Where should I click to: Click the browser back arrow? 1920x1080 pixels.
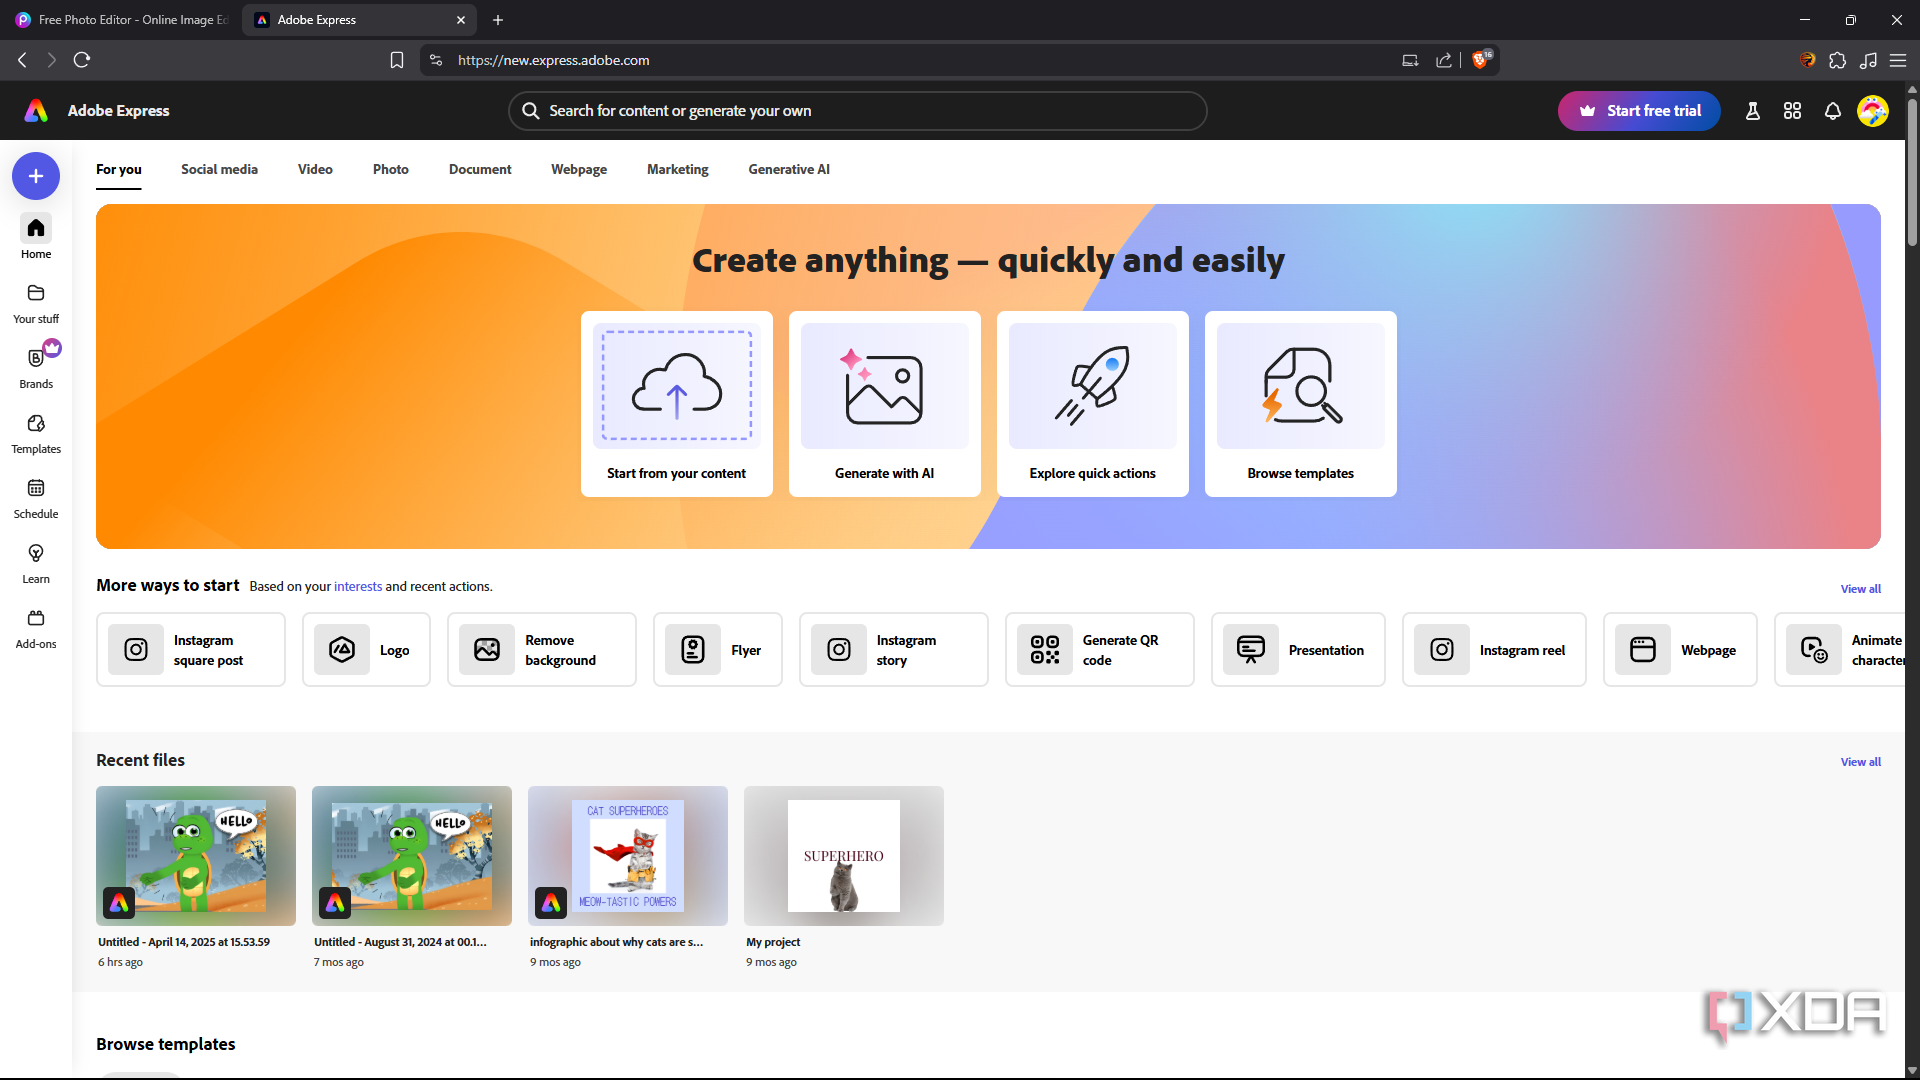22,60
